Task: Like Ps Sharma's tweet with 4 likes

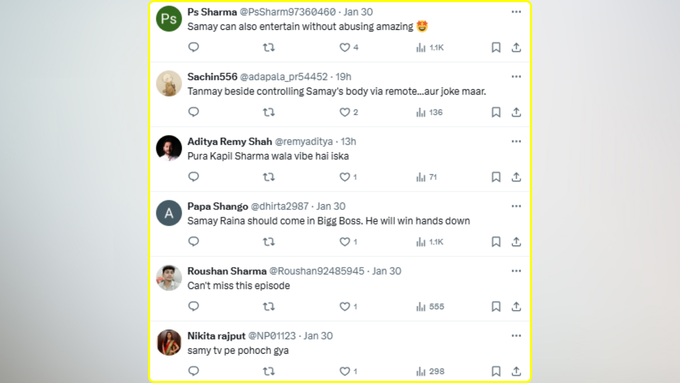Action: (349, 47)
